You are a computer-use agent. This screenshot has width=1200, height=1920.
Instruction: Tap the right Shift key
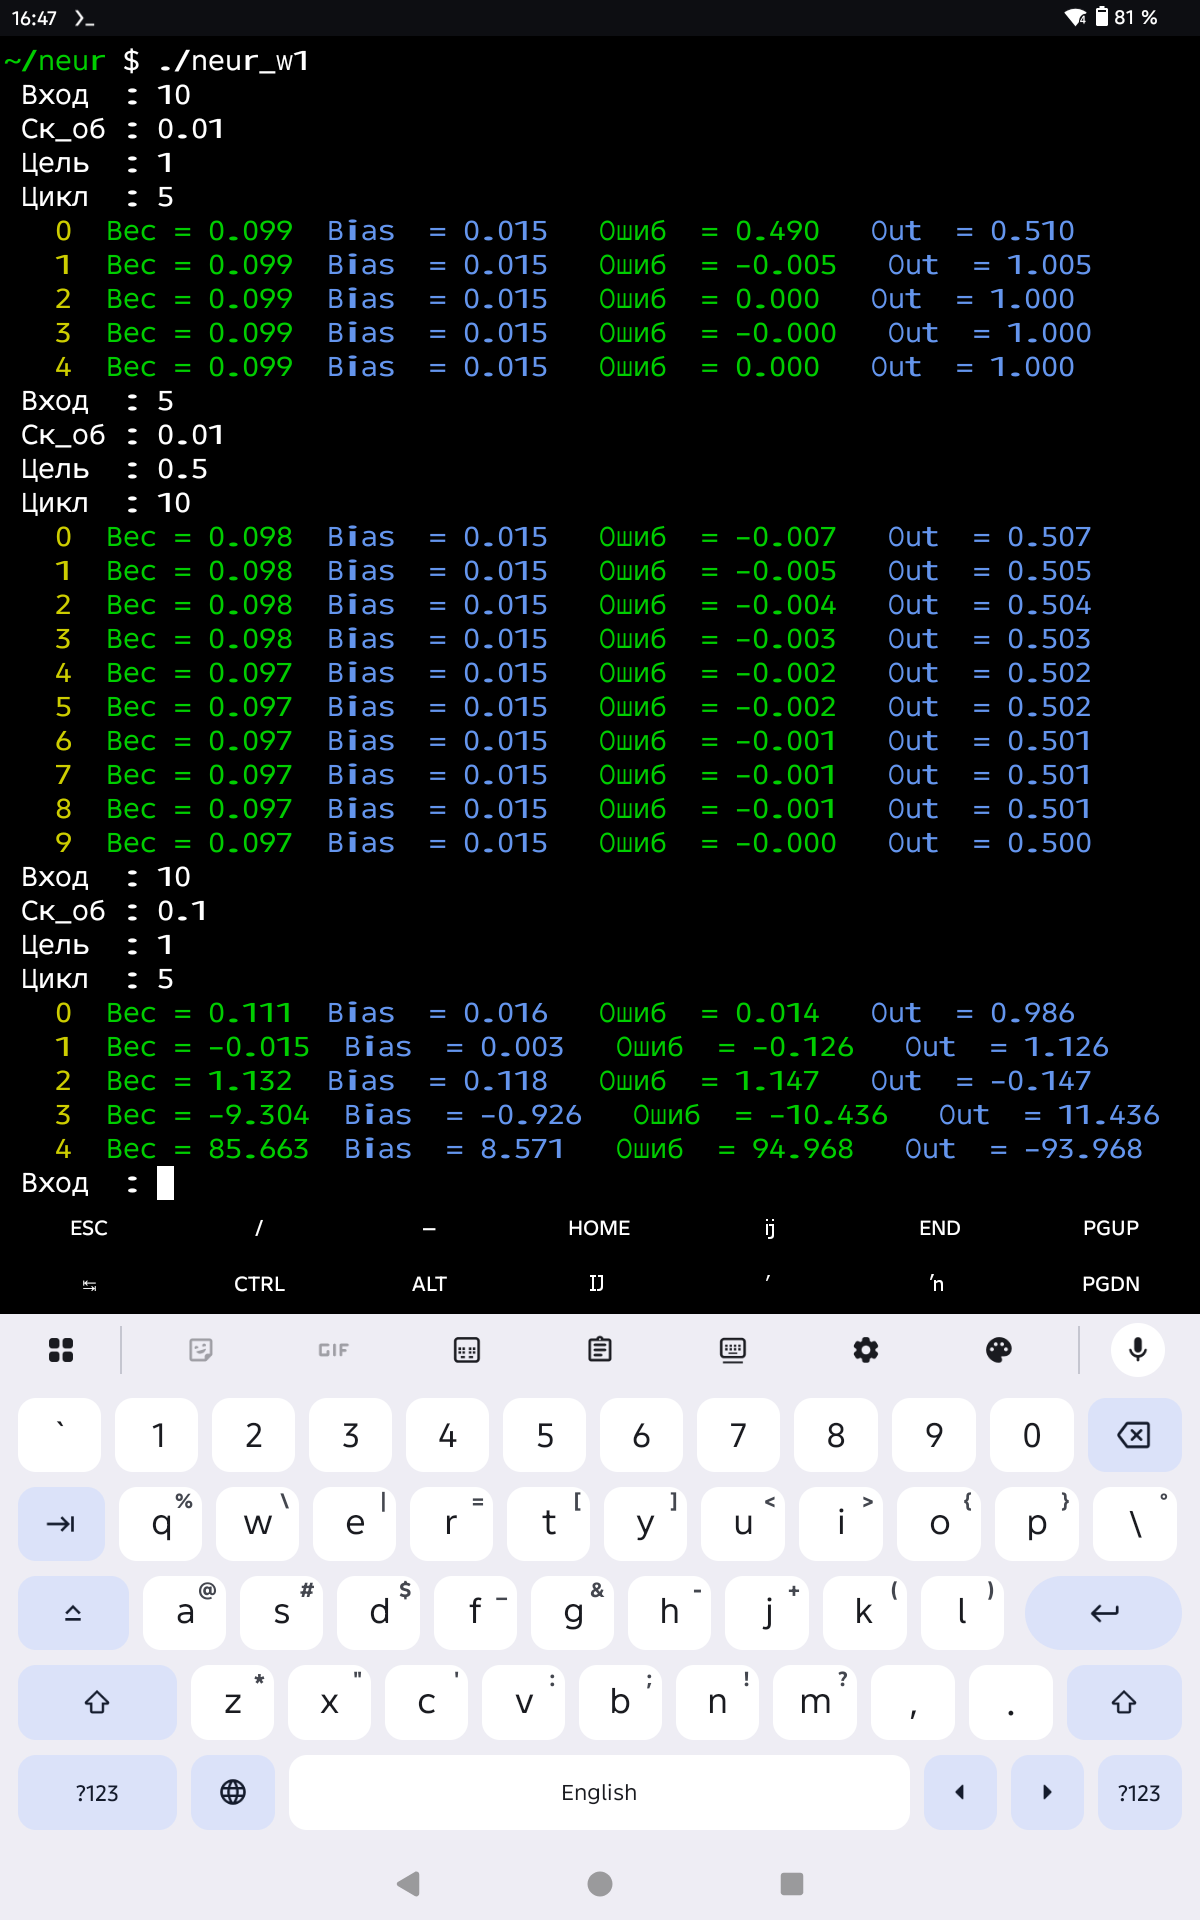pyautogui.click(x=1124, y=1702)
